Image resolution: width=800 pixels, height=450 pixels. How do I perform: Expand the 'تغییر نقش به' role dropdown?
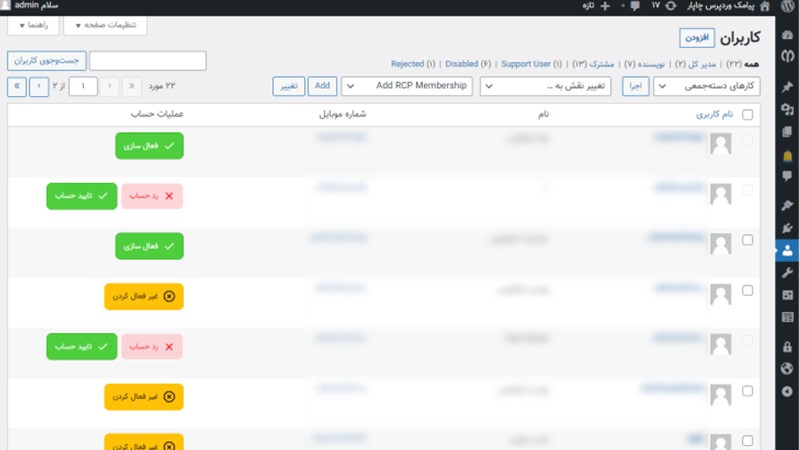click(x=546, y=87)
